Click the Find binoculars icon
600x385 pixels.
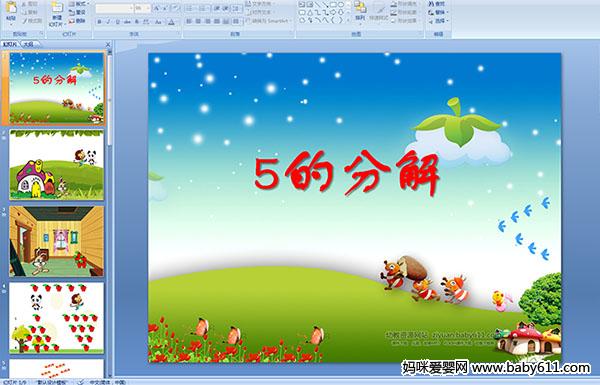coord(431,4)
